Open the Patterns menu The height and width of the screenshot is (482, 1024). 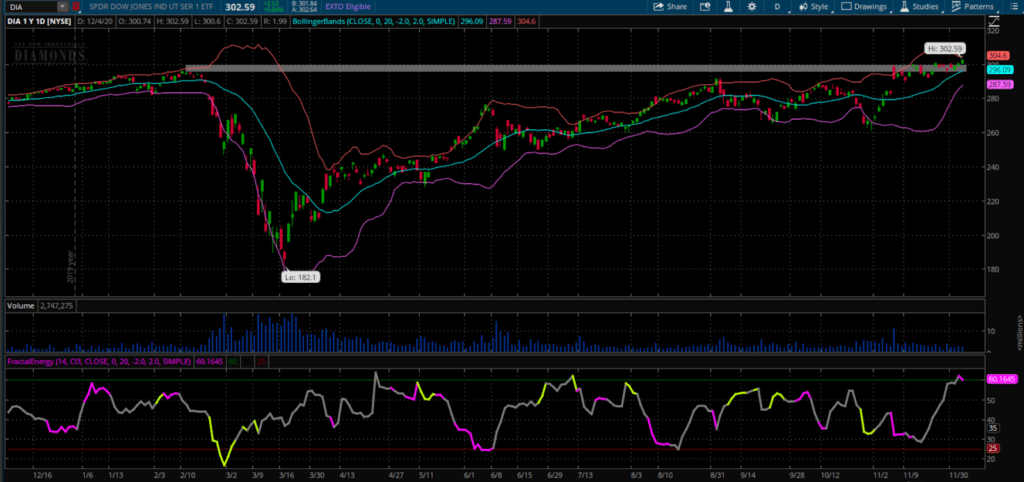coord(974,7)
